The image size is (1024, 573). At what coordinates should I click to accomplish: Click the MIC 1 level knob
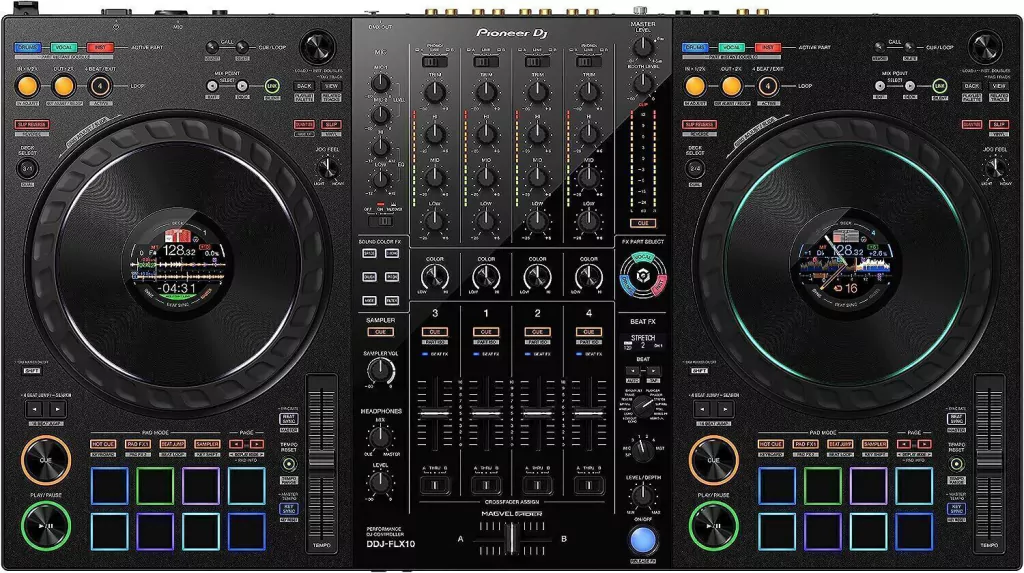[x=380, y=83]
